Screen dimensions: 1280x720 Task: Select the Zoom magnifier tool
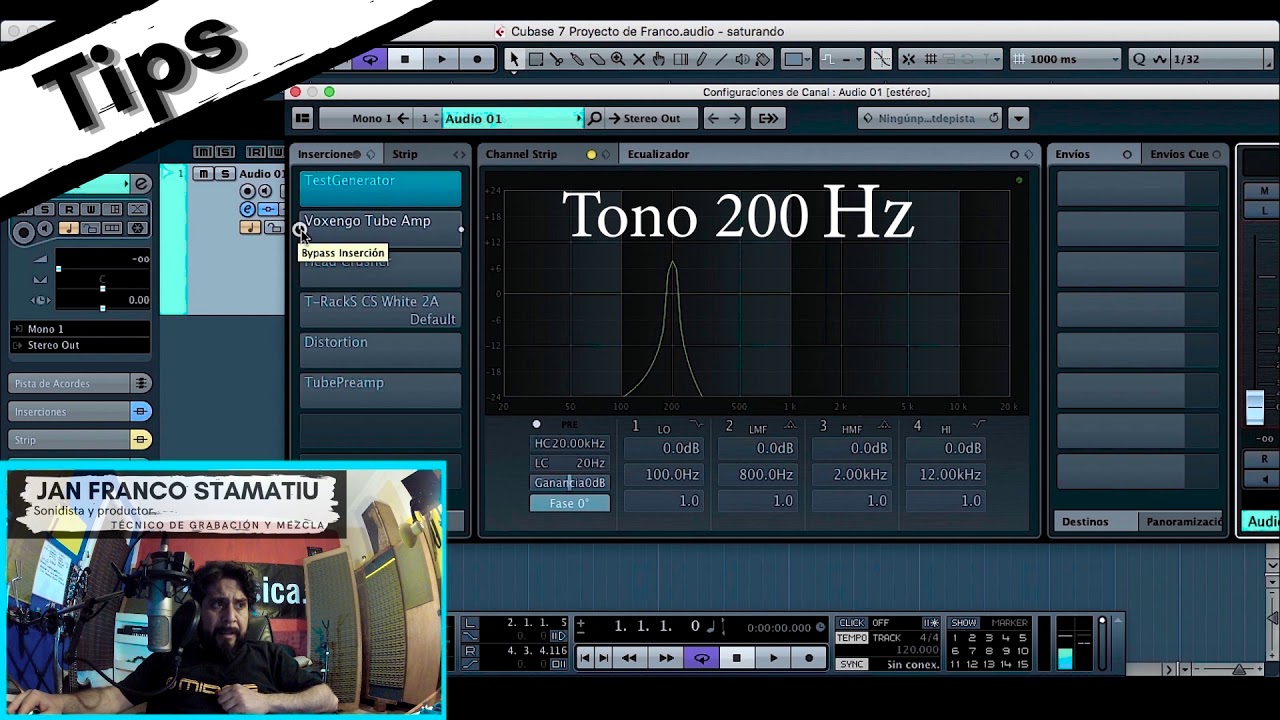point(618,59)
